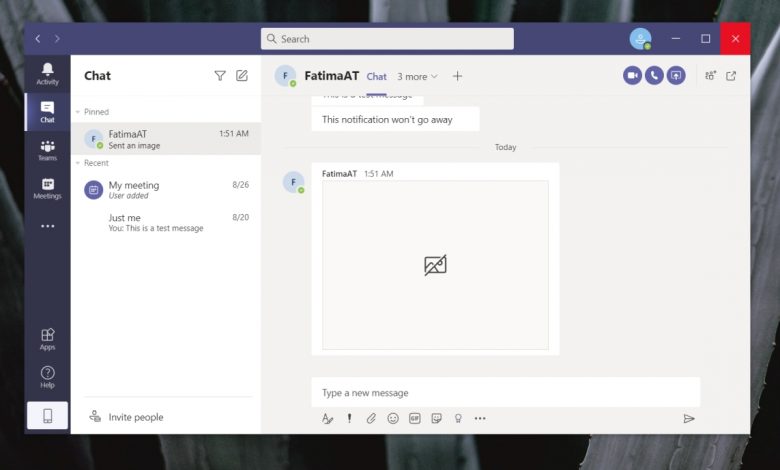Click into the Search box
This screenshot has width=780, height=470.
(x=387, y=39)
